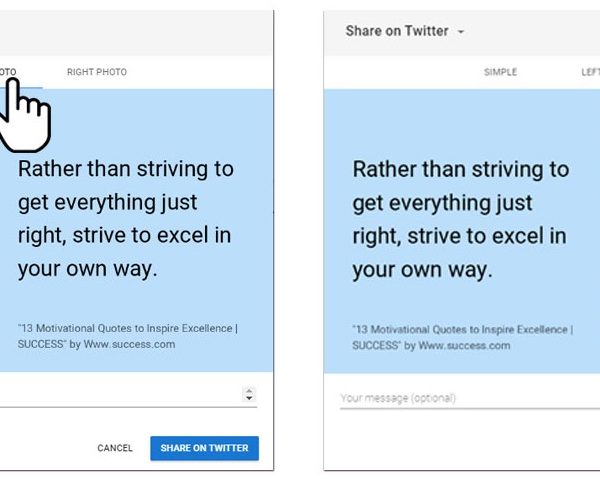Image resolution: width=600 pixels, height=479 pixels.
Task: Click the gray header bar of left dialog
Action: [x=137, y=33]
